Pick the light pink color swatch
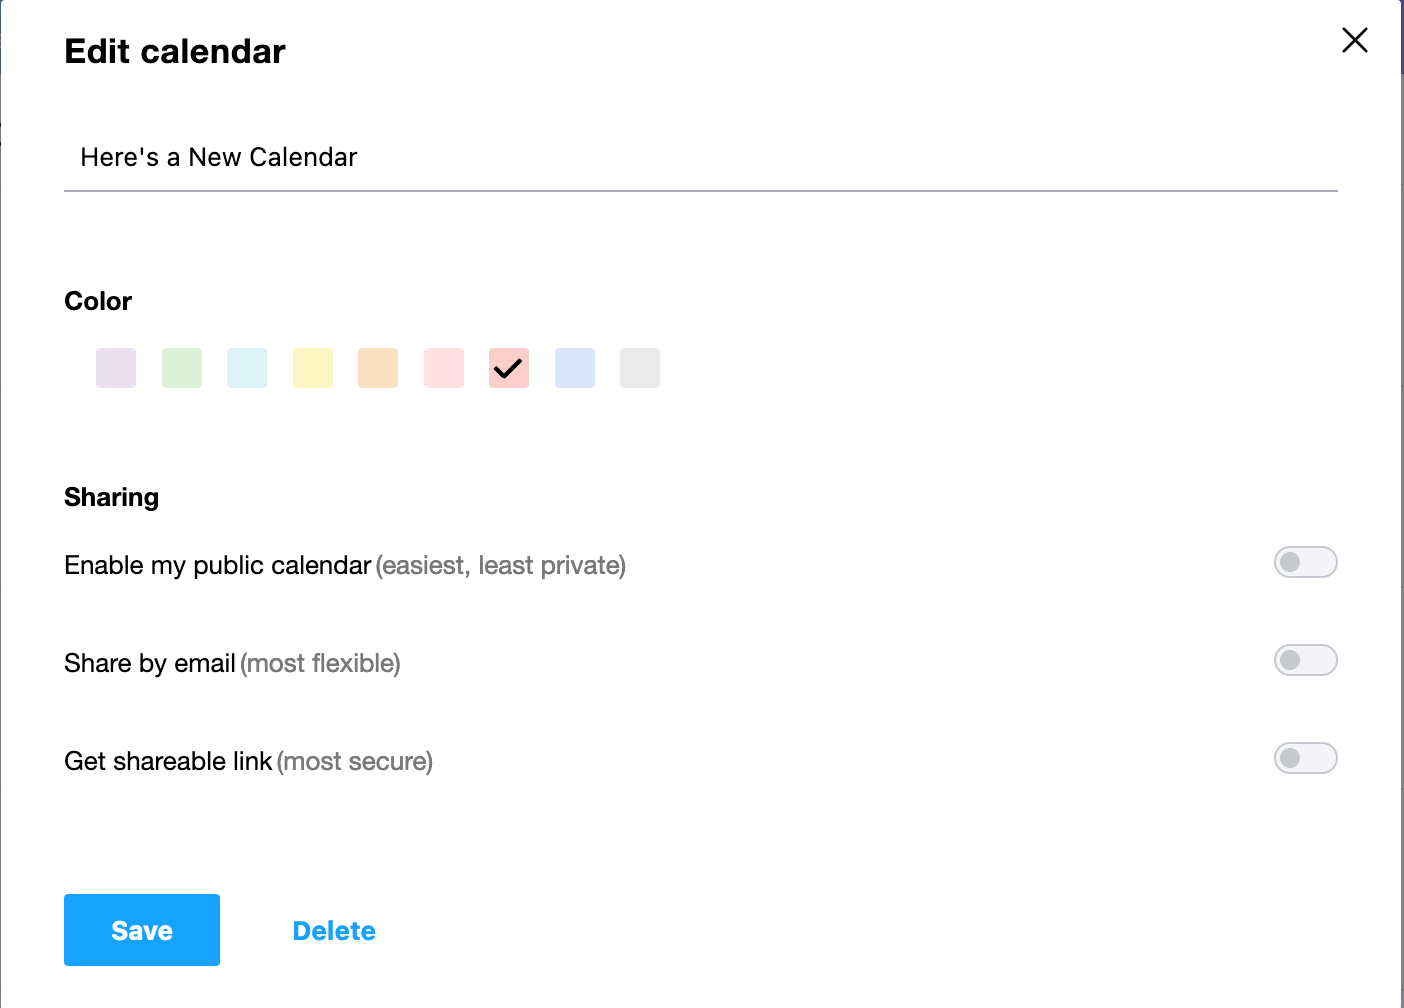Screen dimensions: 1404x1008 (x=444, y=368)
